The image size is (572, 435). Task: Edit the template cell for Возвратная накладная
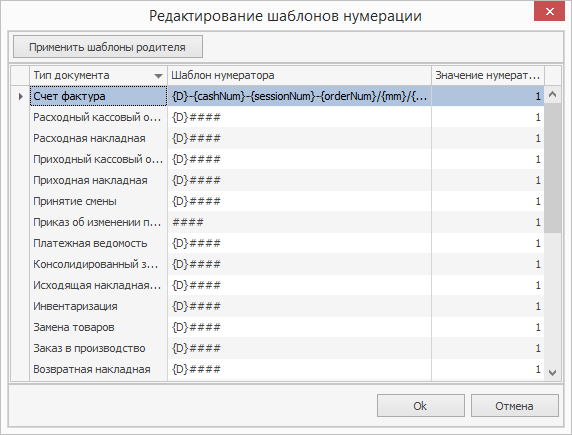click(x=299, y=369)
